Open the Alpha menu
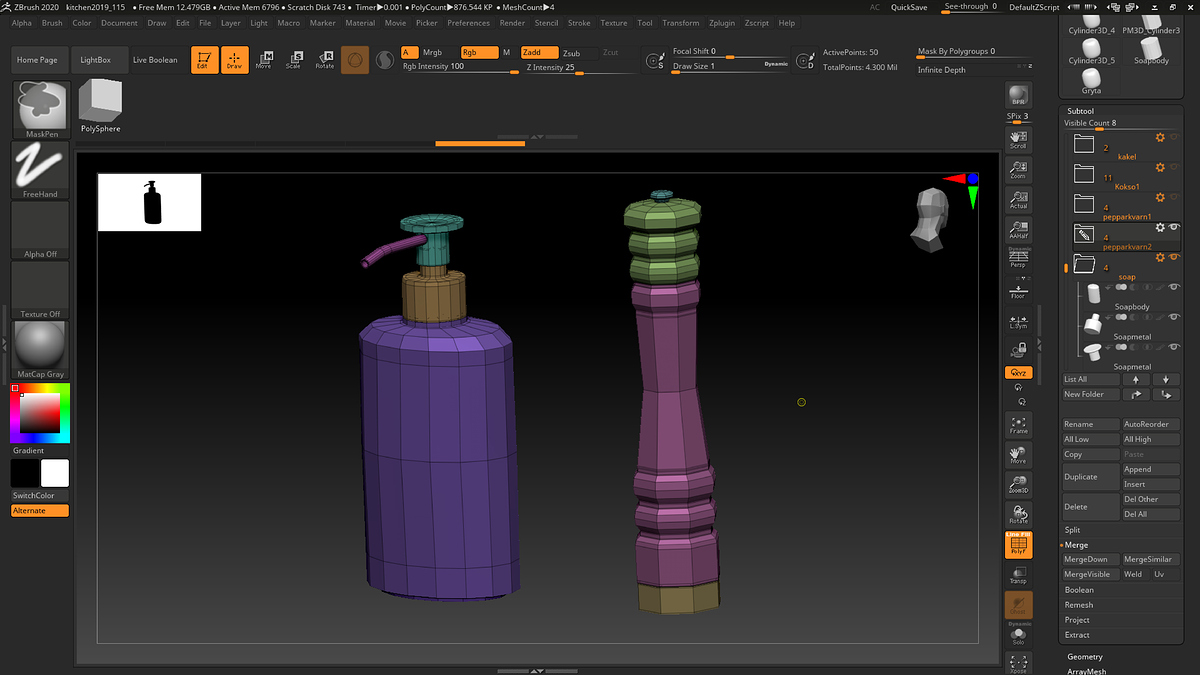 coord(21,23)
